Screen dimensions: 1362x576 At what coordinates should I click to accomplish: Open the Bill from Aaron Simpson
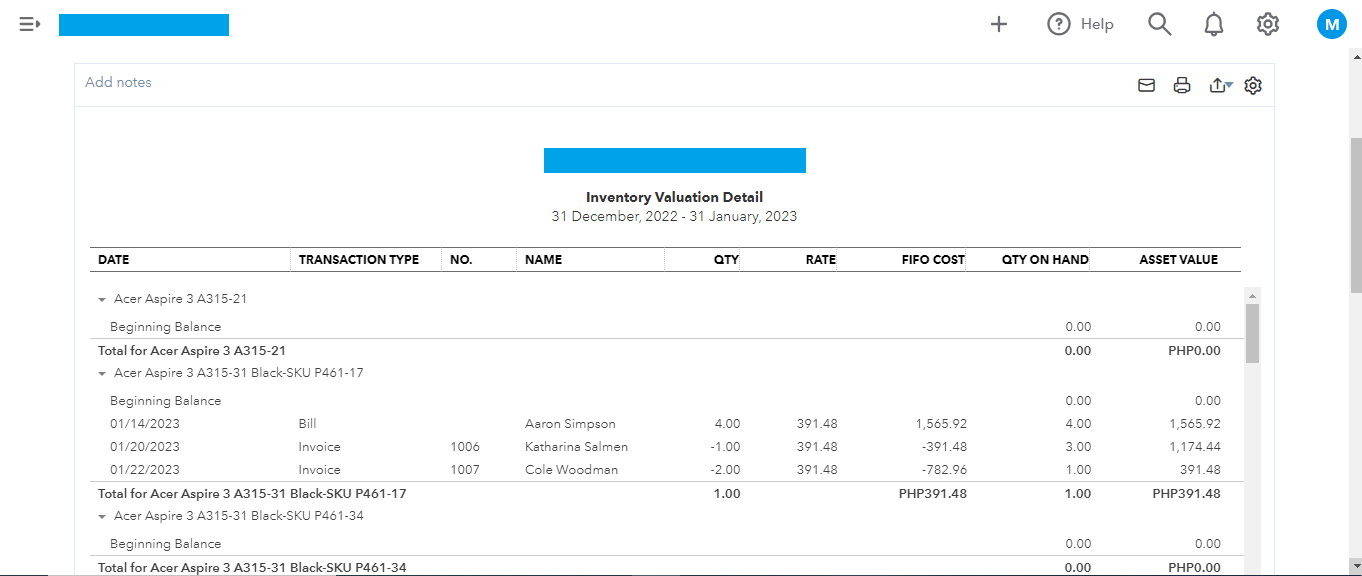pos(307,424)
